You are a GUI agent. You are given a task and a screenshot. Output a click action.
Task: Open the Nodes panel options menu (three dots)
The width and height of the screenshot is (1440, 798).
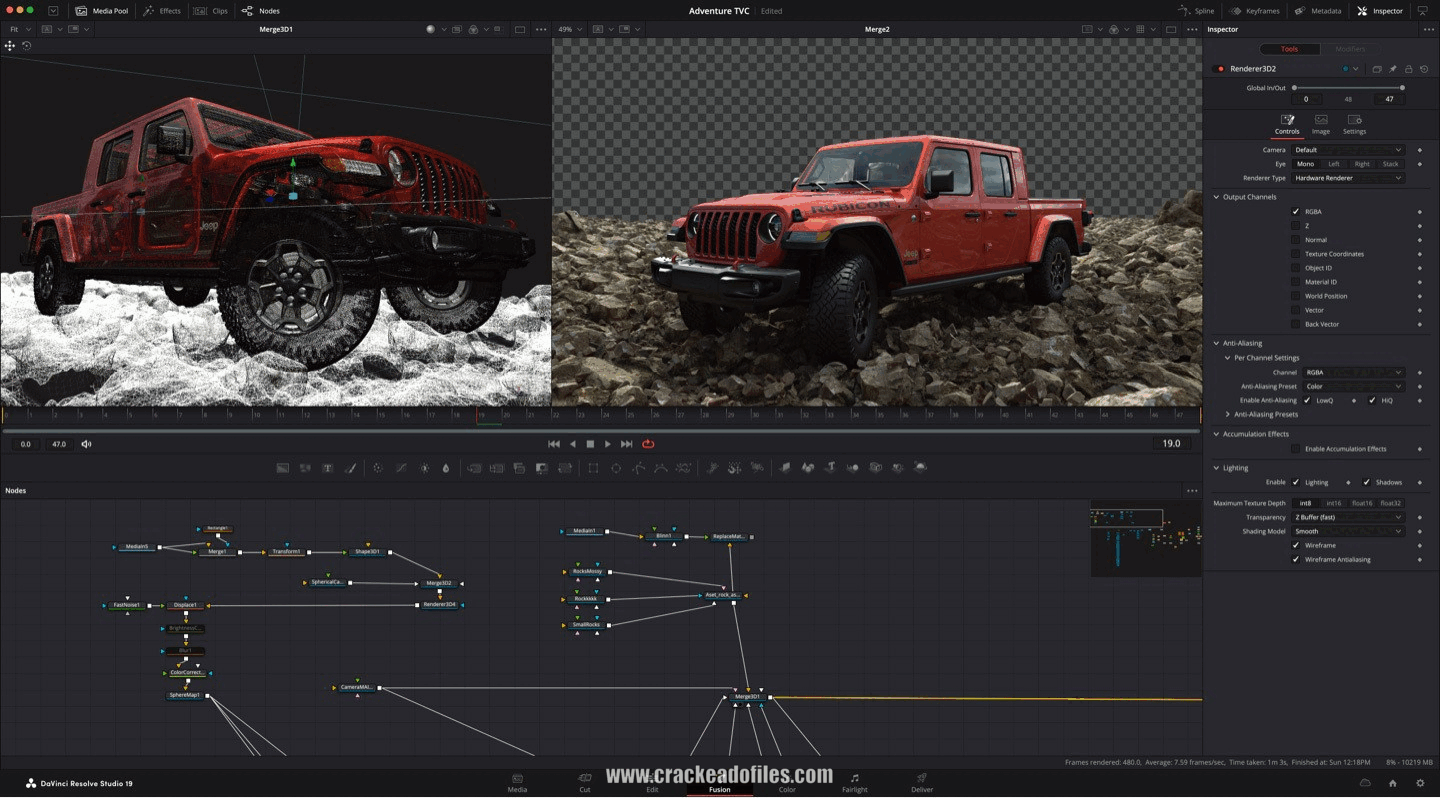click(x=1191, y=491)
